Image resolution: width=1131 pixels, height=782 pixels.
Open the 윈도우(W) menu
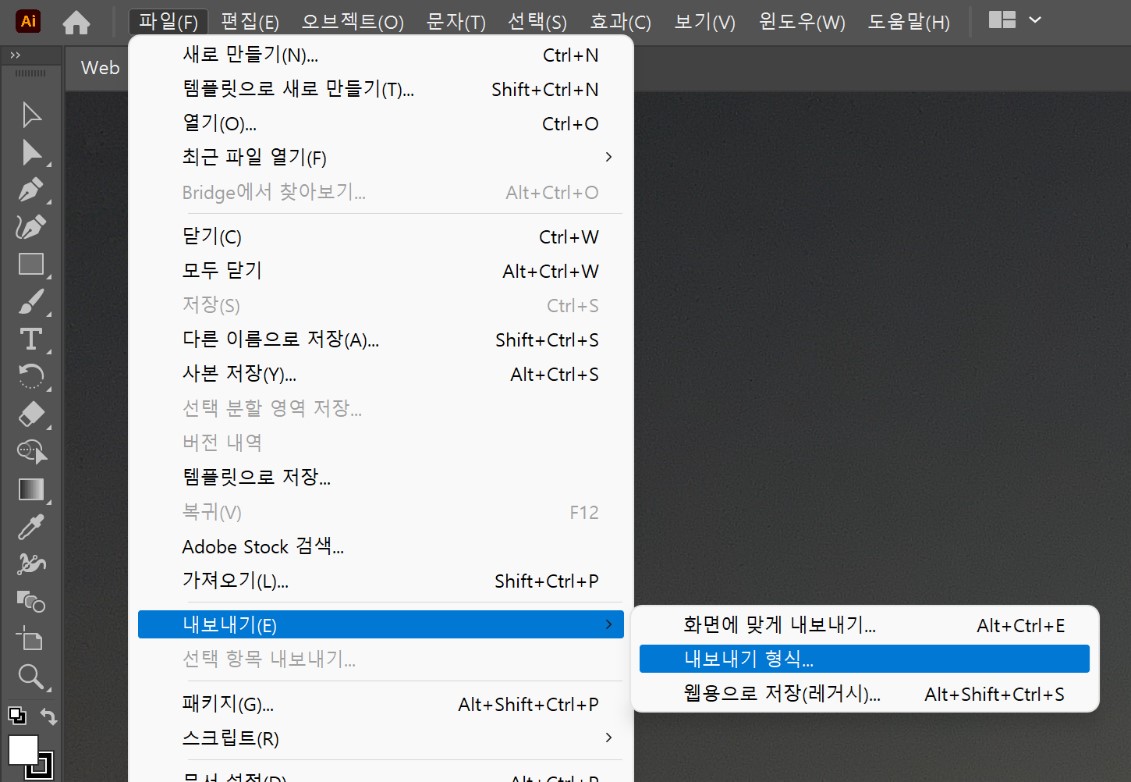(801, 22)
